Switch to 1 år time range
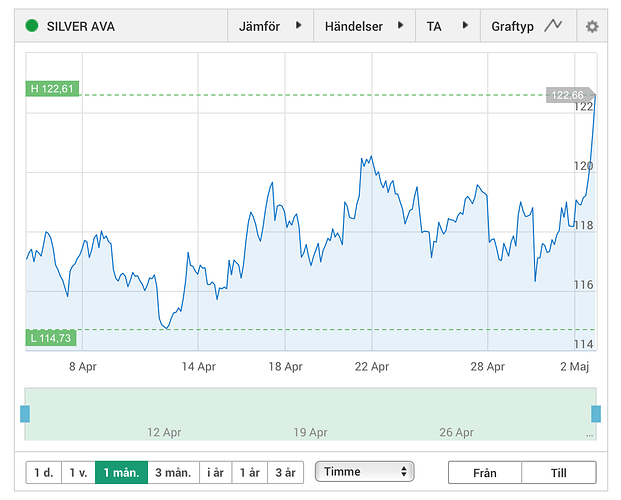 pos(249,472)
